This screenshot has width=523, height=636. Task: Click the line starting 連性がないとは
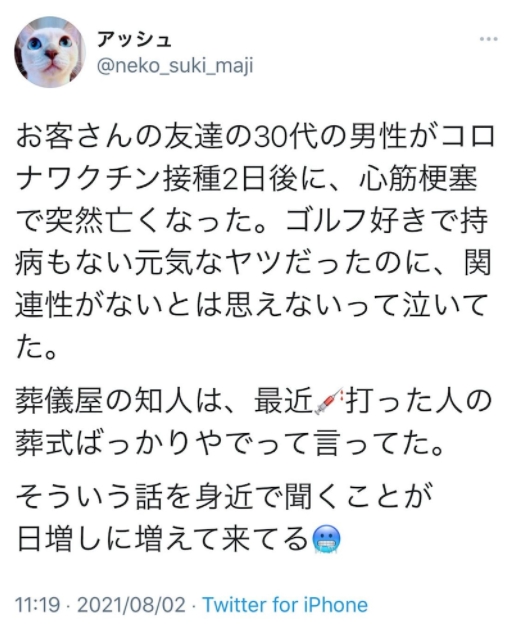point(252,305)
